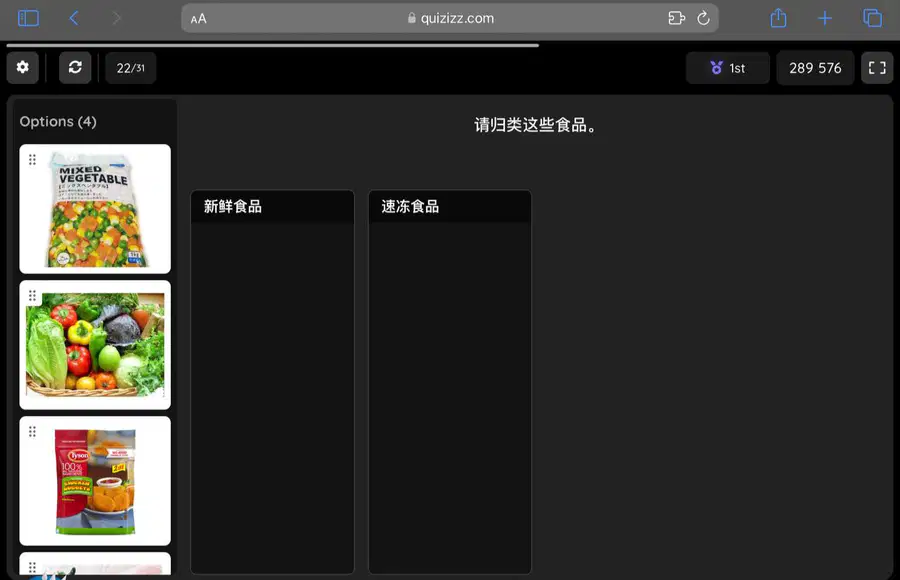Open quiz settings gear button
The image size is (900, 580).
tap(23, 68)
